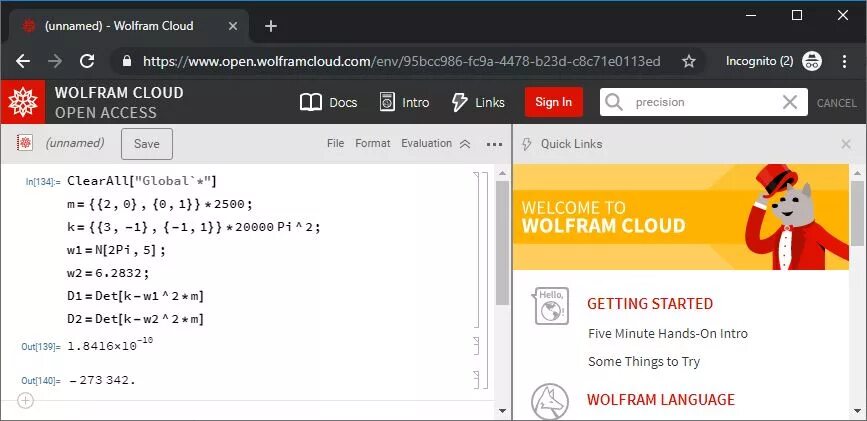Click the notebook vertical scrollbar thumb
Screen dimensions: 867x421
tap(502, 243)
